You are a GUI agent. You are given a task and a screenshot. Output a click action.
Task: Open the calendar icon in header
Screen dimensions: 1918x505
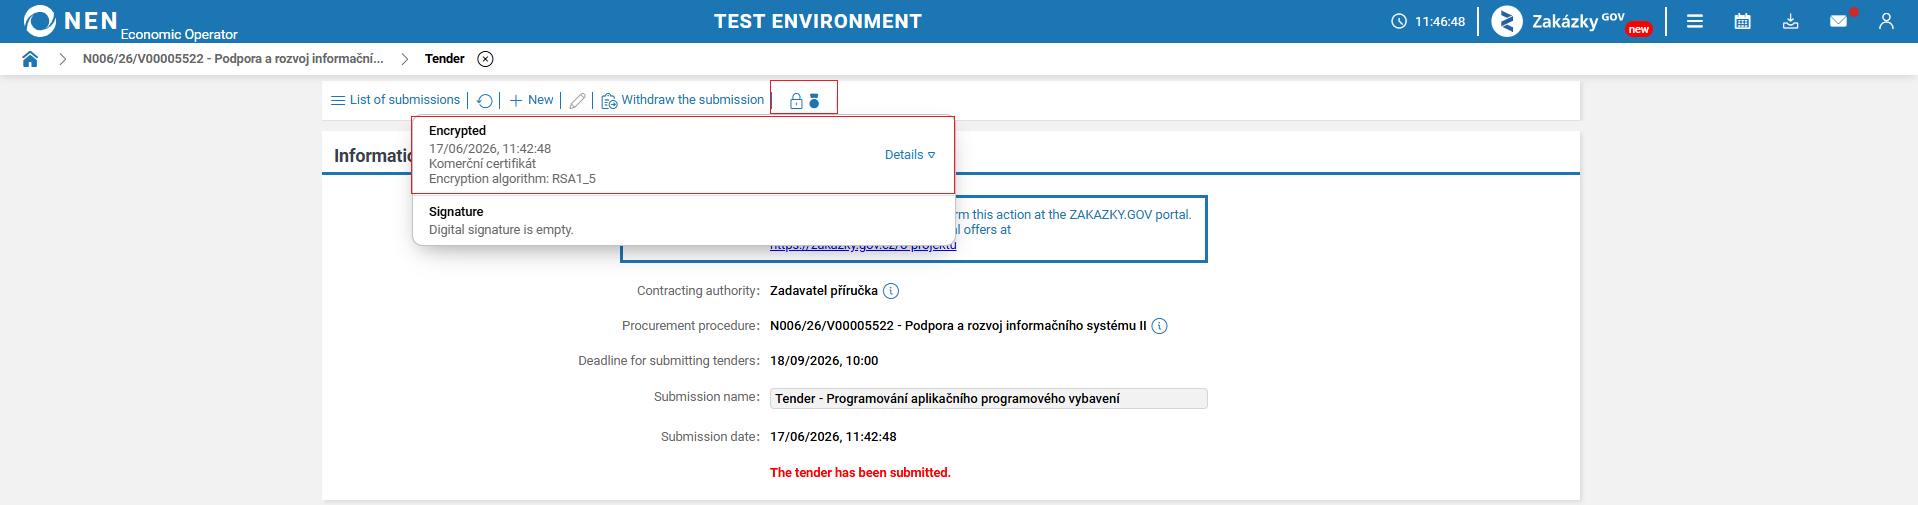(x=1742, y=21)
